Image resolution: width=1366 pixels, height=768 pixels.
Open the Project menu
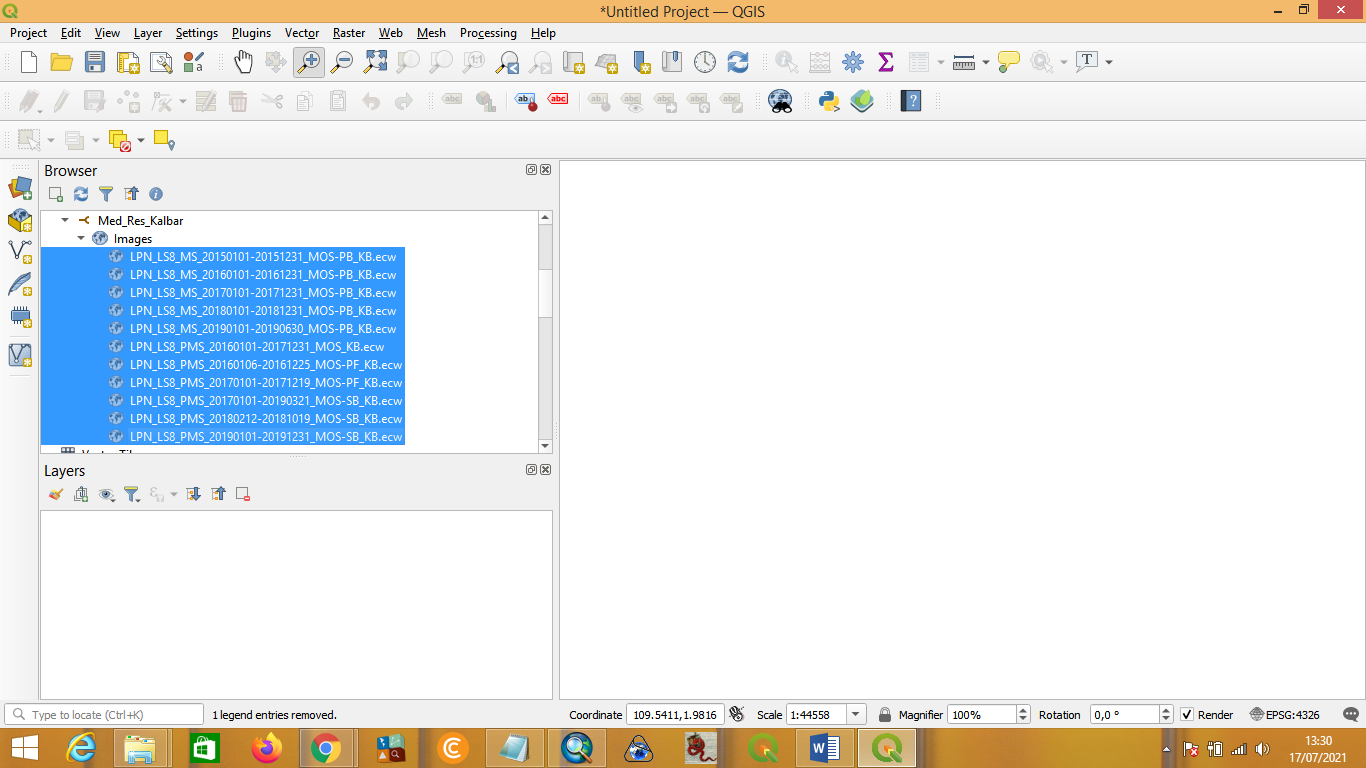point(28,33)
